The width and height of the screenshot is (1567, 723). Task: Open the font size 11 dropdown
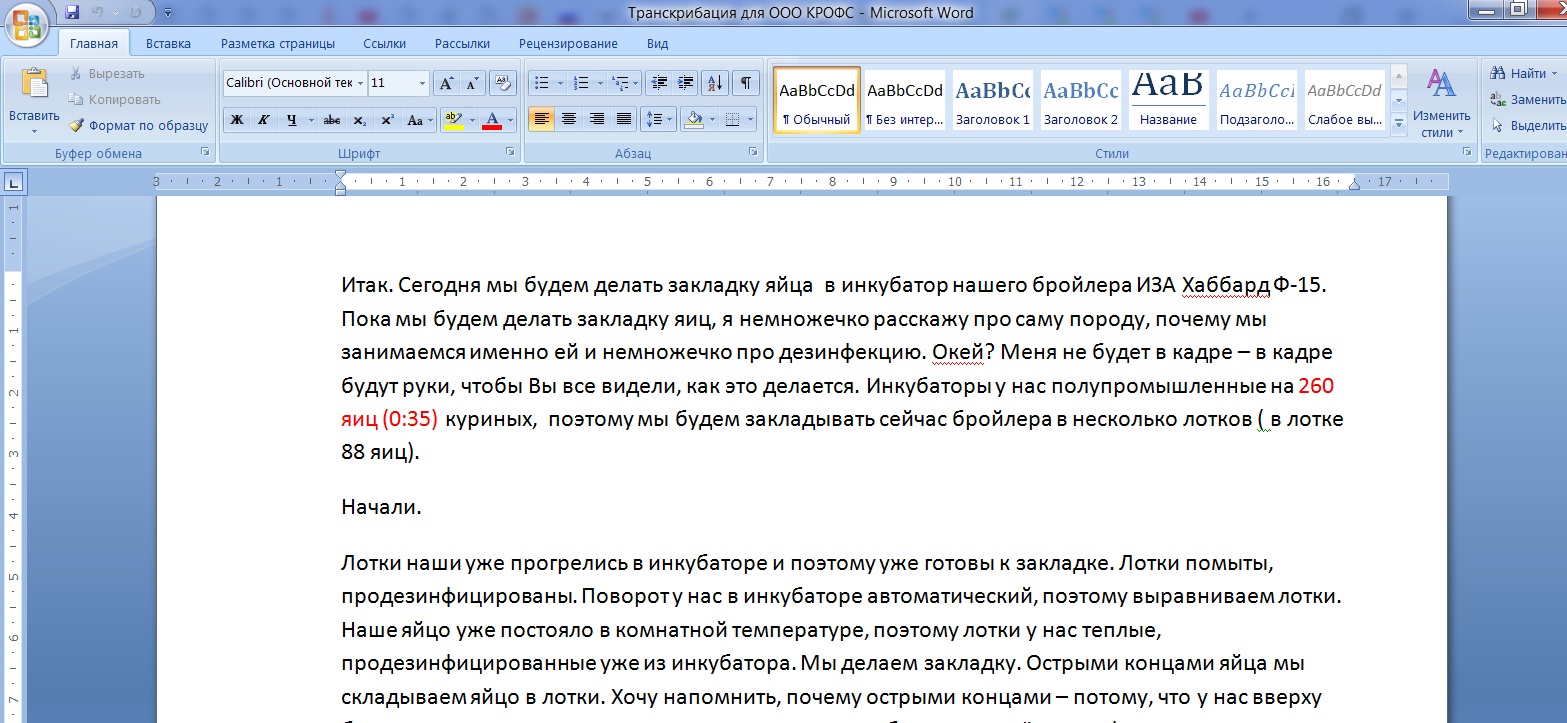click(422, 83)
